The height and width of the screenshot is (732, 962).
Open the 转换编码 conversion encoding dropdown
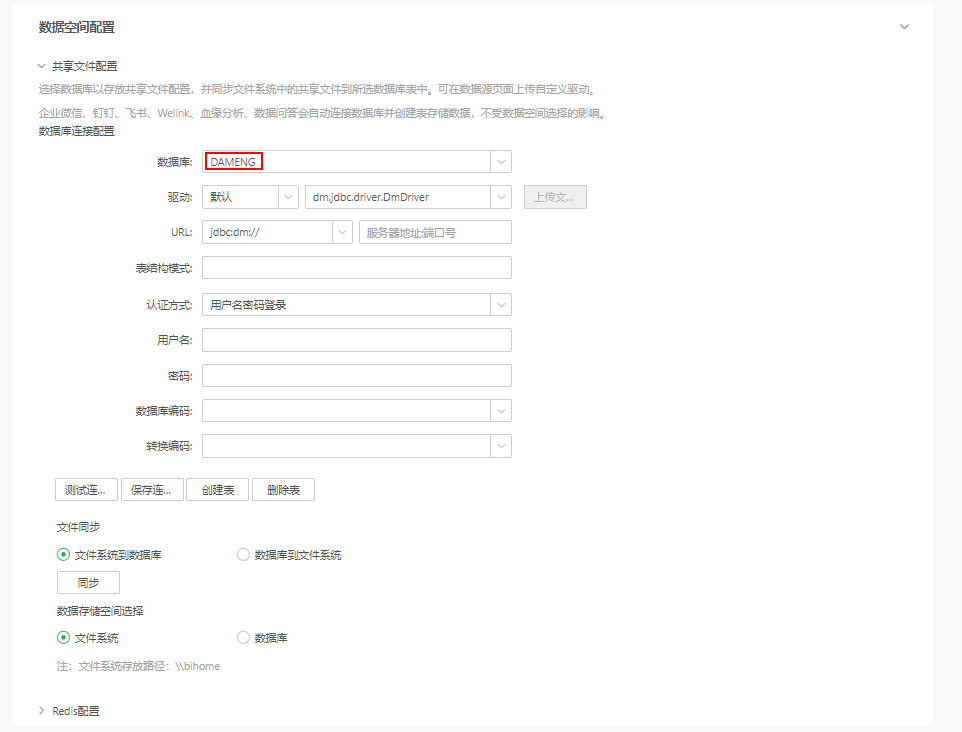(500, 445)
